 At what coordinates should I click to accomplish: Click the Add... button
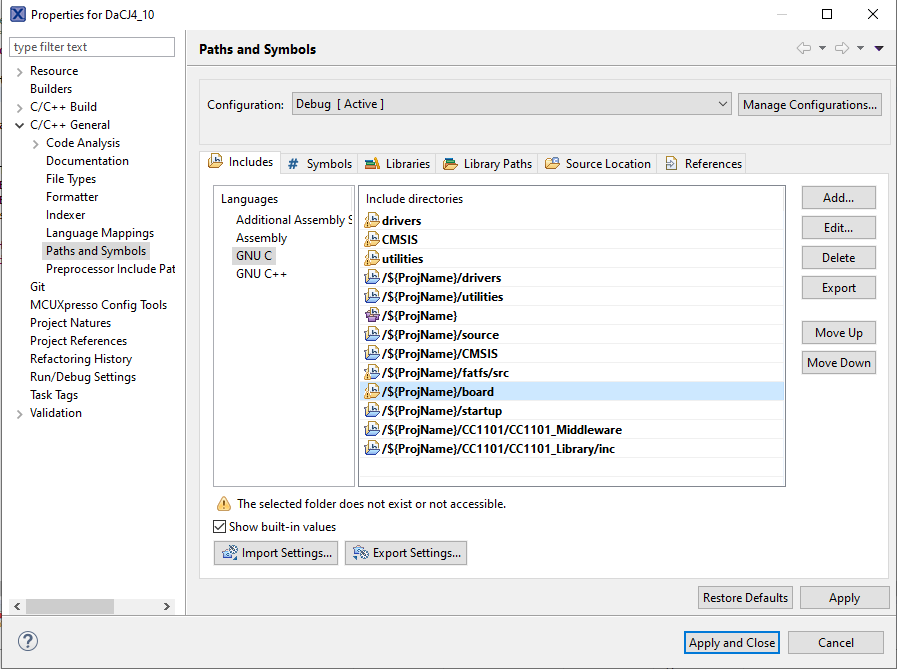coord(839,197)
